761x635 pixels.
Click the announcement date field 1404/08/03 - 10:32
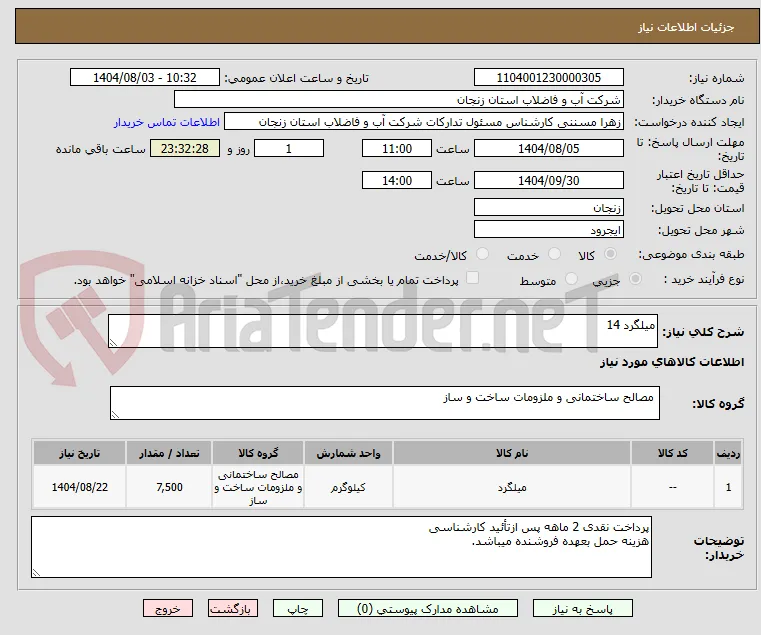pos(145,78)
